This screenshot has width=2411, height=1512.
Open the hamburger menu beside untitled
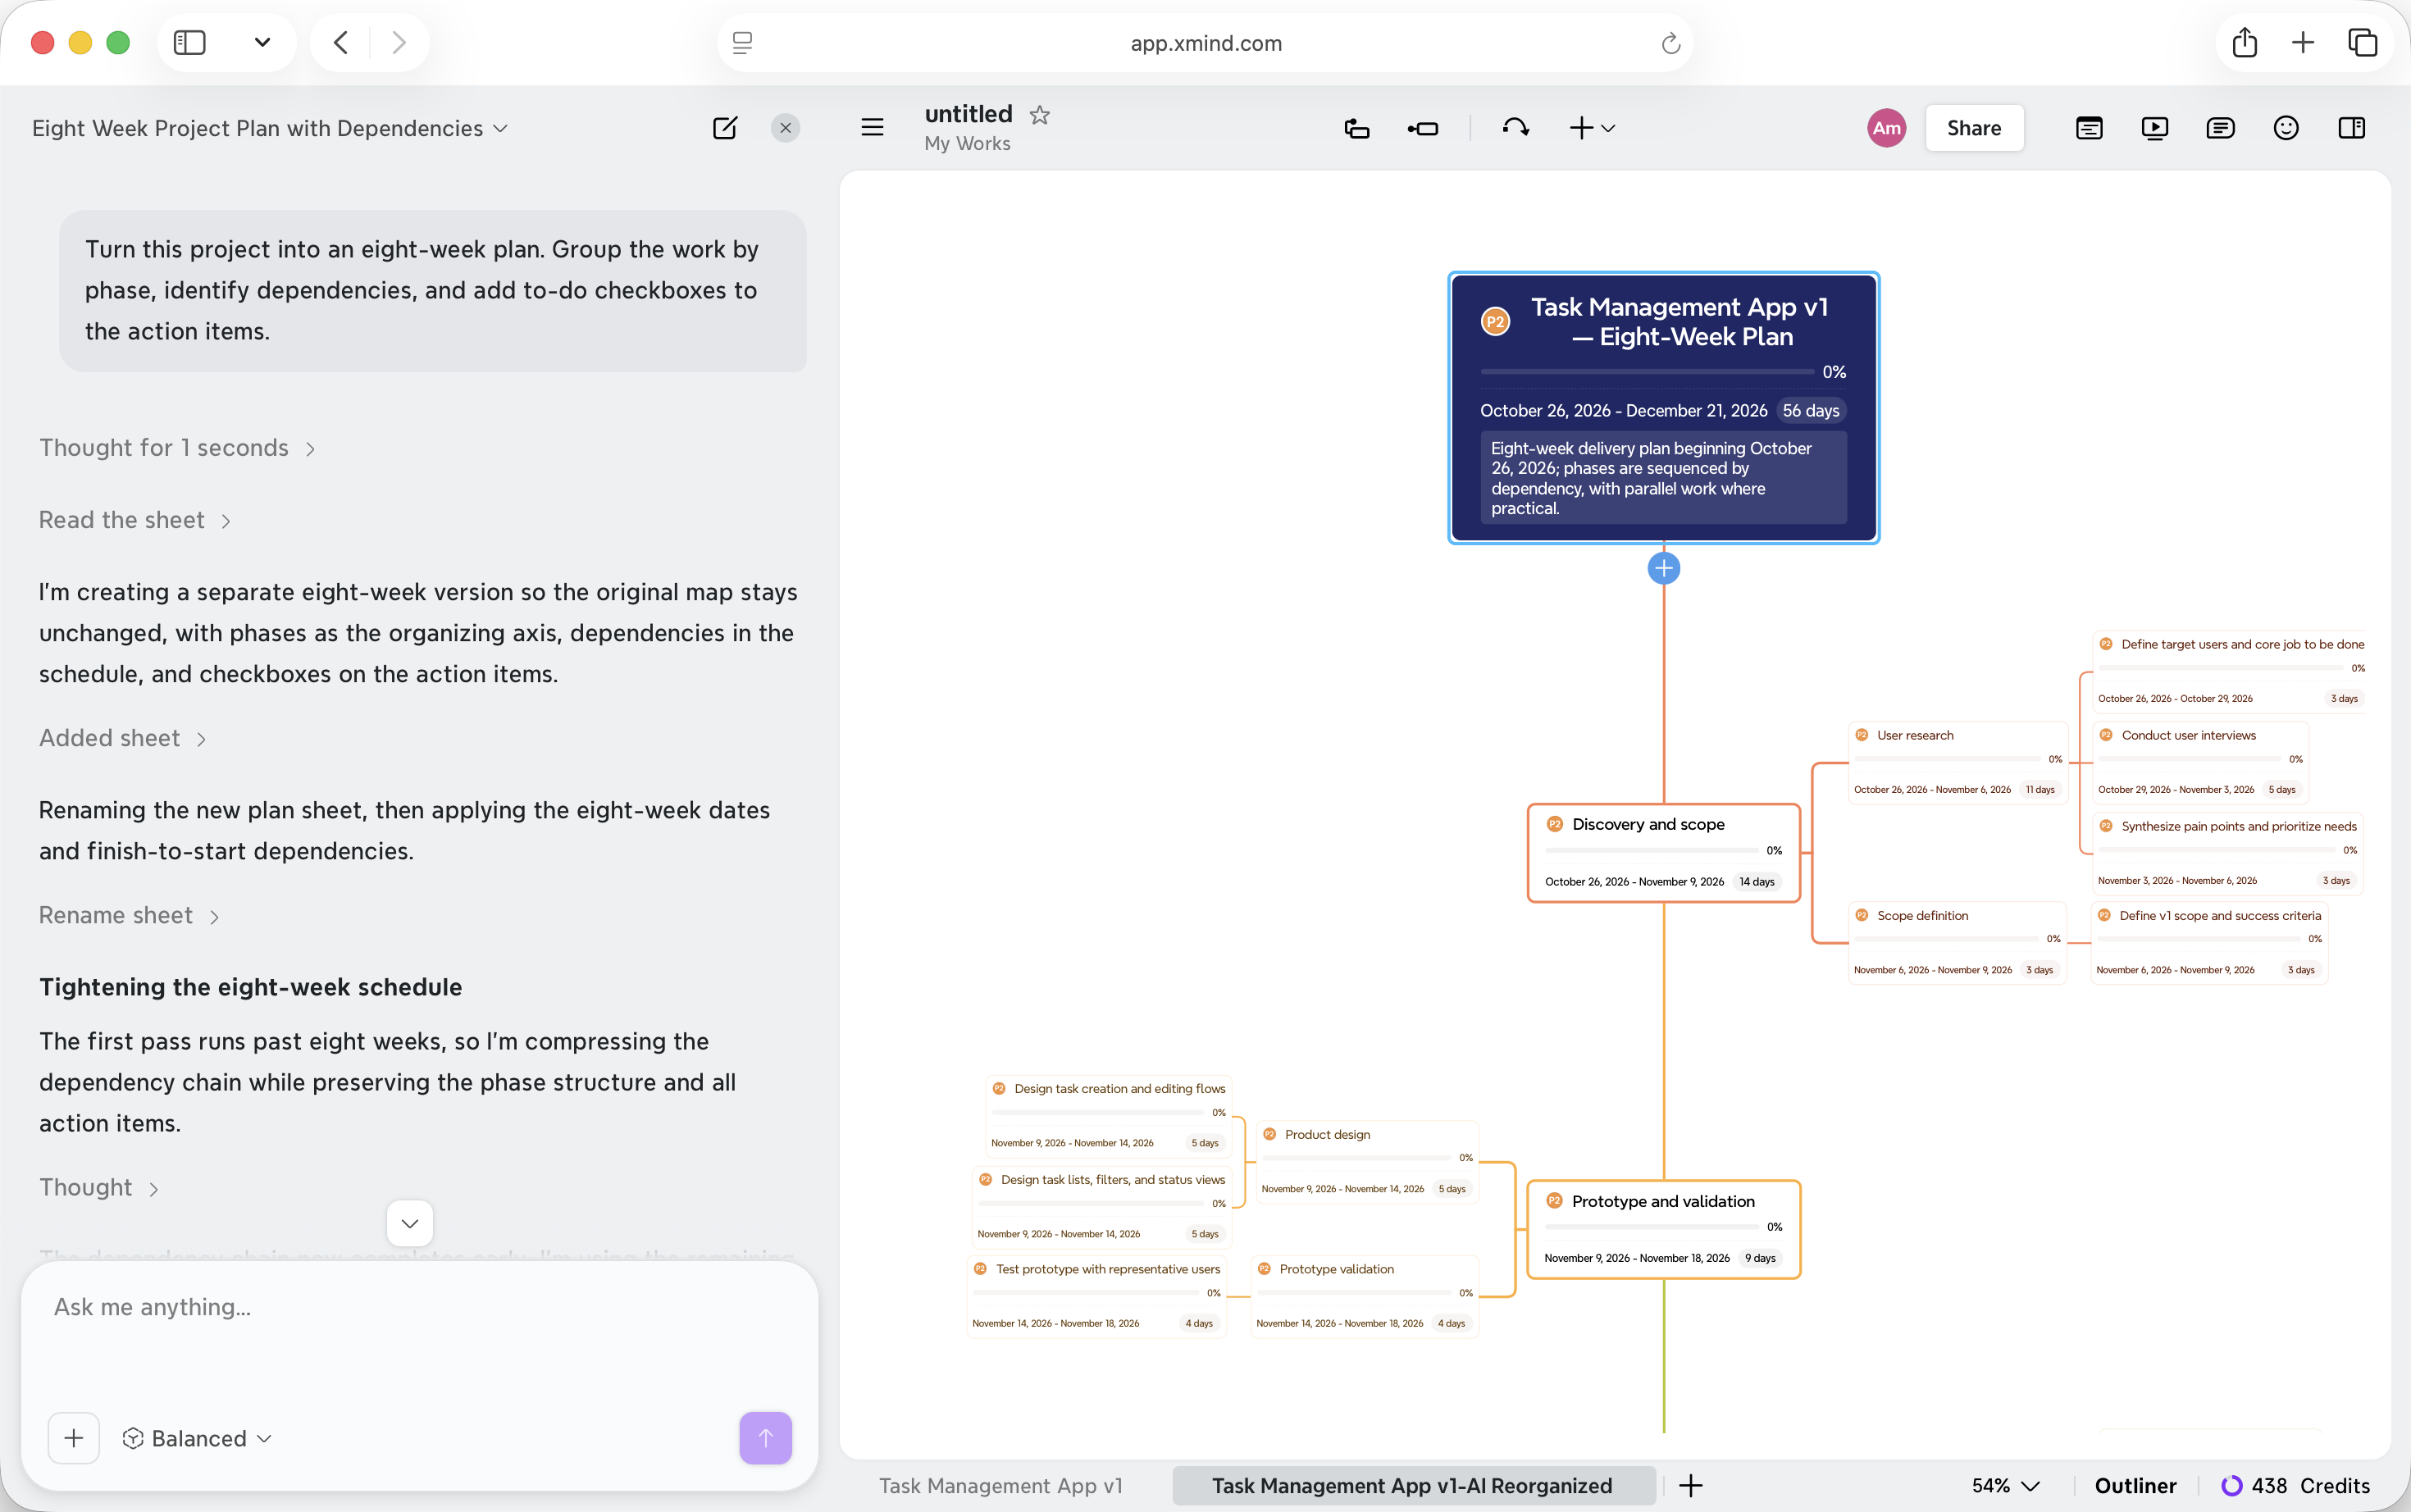872,127
